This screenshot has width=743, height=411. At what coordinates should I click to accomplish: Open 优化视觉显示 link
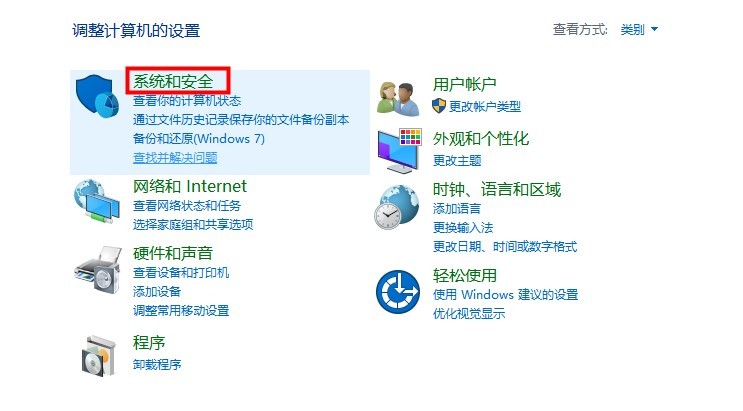click(469, 313)
